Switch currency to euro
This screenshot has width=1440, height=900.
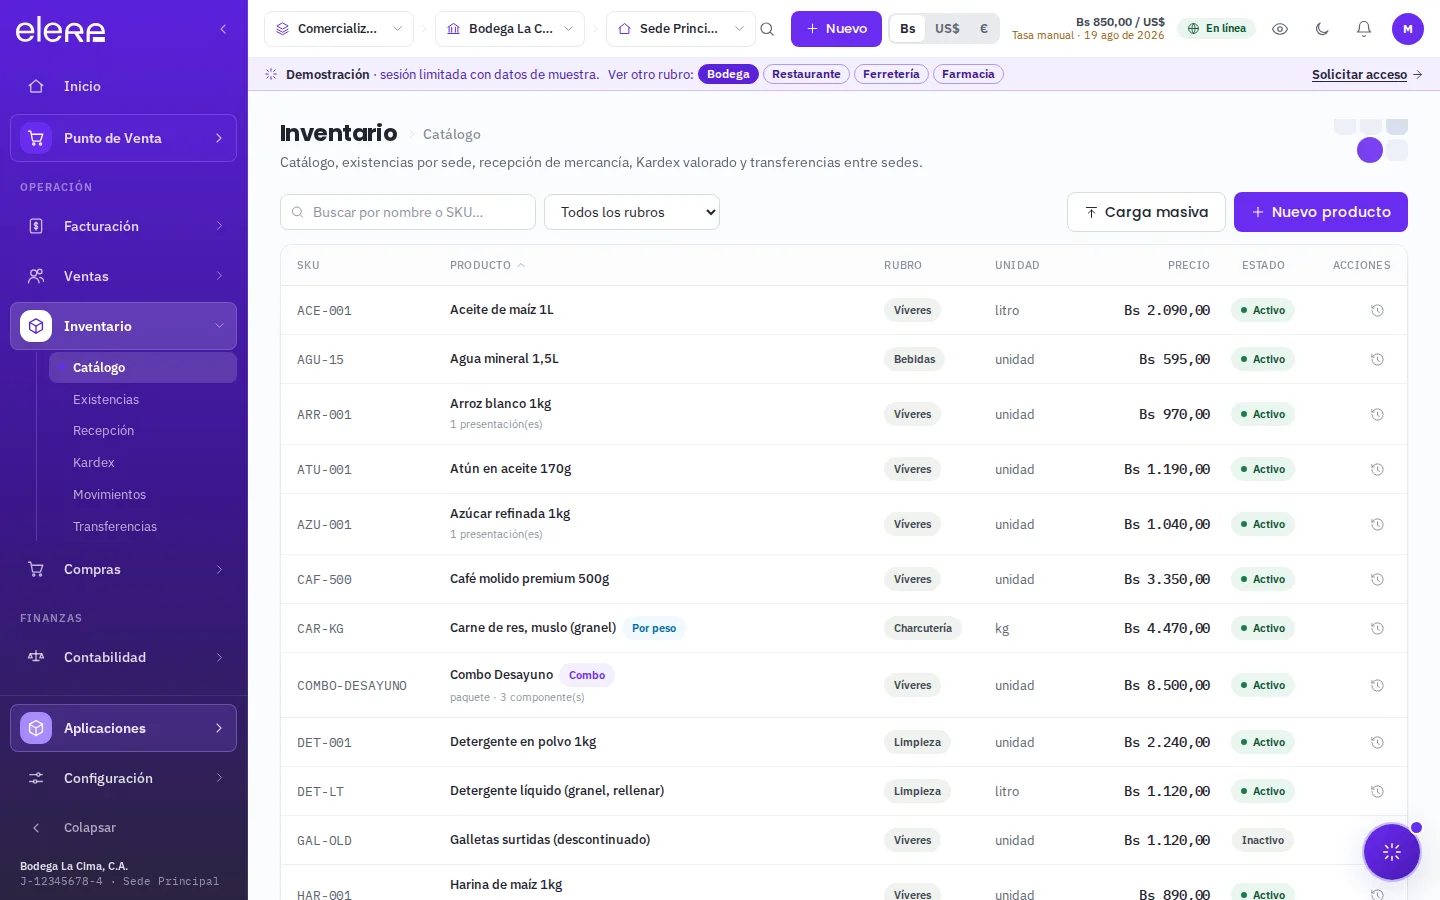[x=983, y=29]
